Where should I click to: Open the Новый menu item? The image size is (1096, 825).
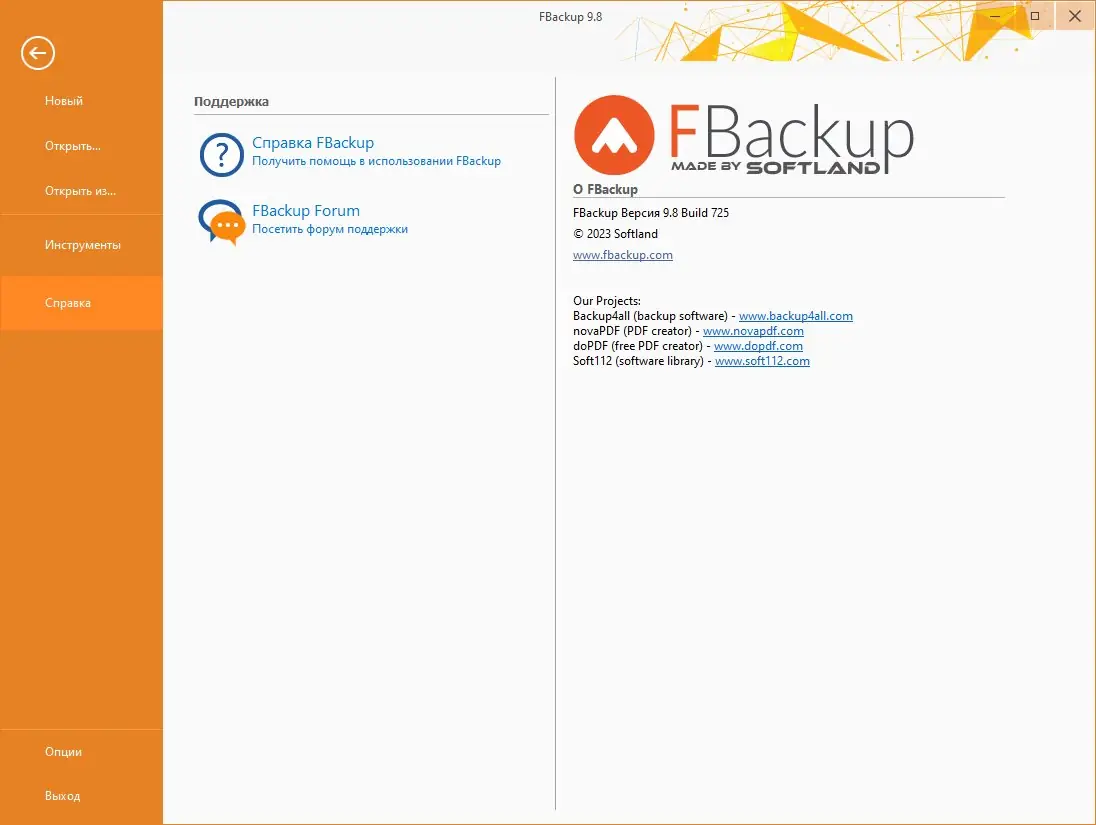pos(64,101)
